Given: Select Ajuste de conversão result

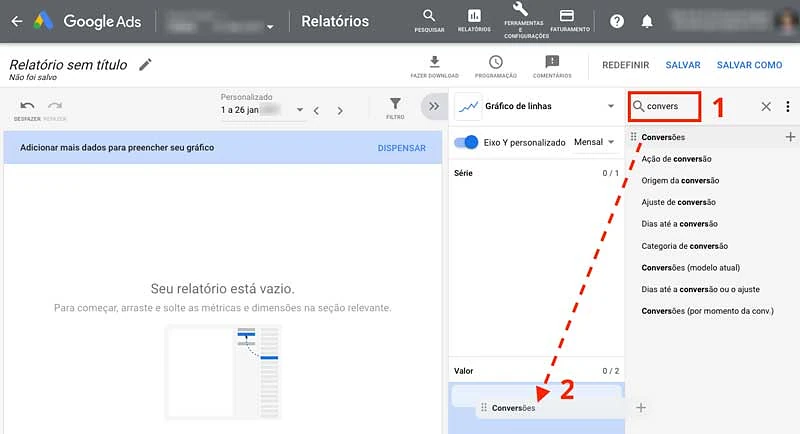Looking at the screenshot, I should pos(679,202).
